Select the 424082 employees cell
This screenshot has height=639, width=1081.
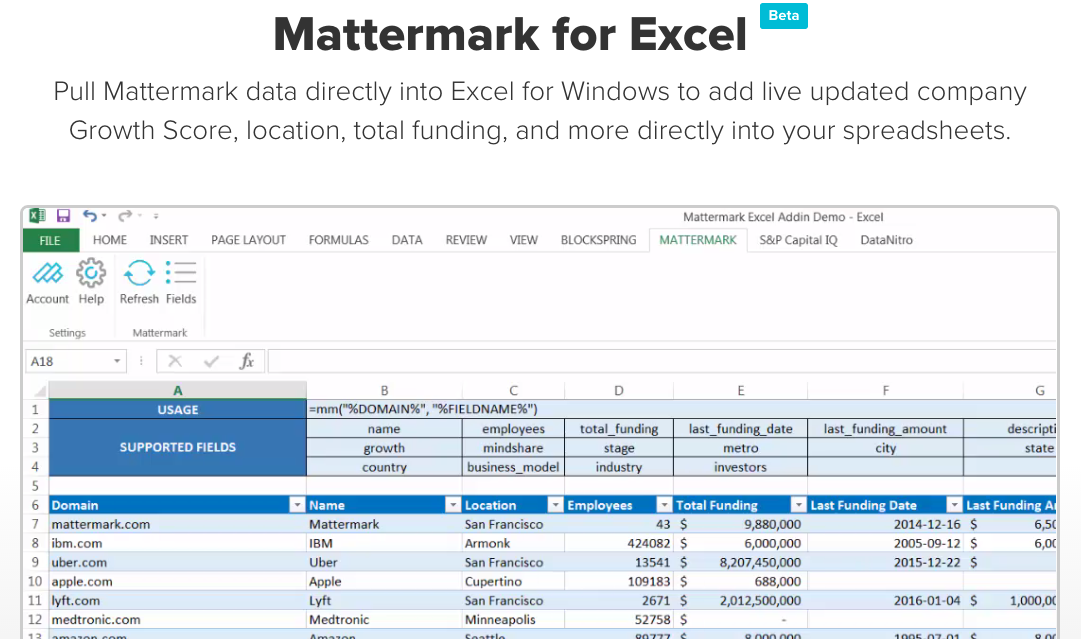tap(619, 543)
